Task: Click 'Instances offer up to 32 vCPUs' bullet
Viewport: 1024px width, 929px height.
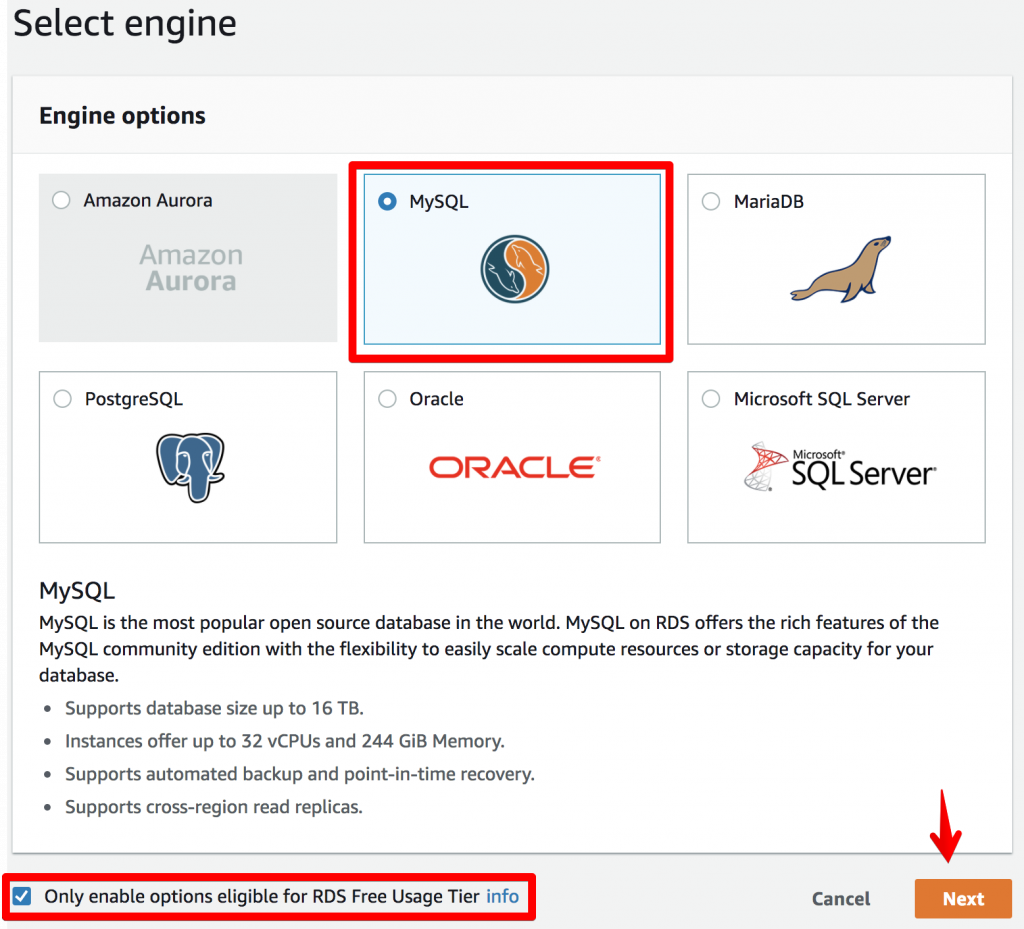Action: [285, 741]
